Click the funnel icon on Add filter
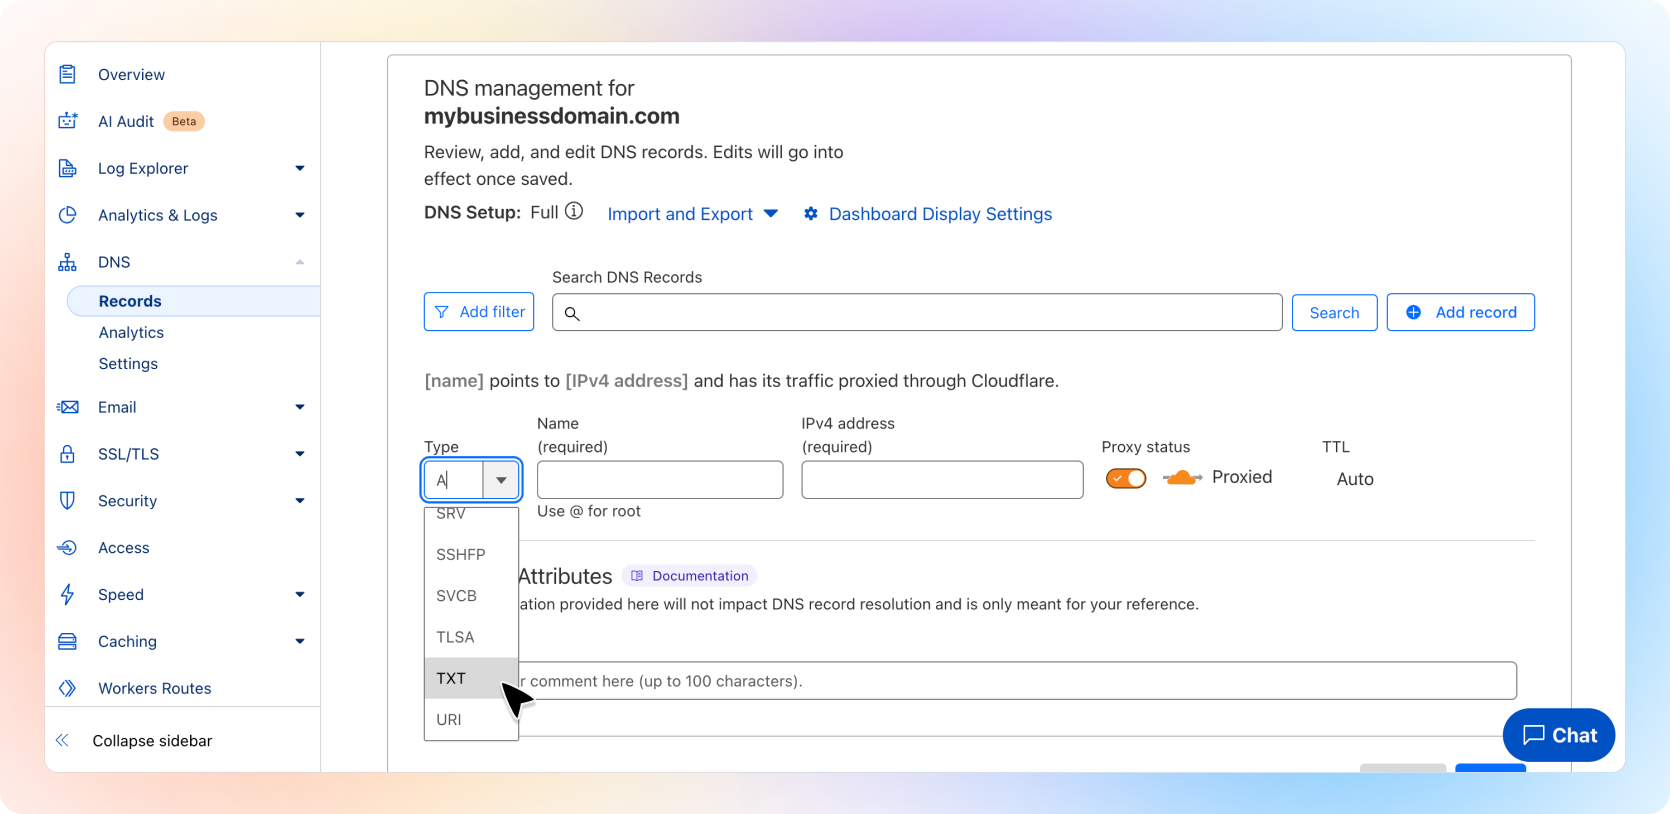The image size is (1670, 814). pyautogui.click(x=442, y=312)
